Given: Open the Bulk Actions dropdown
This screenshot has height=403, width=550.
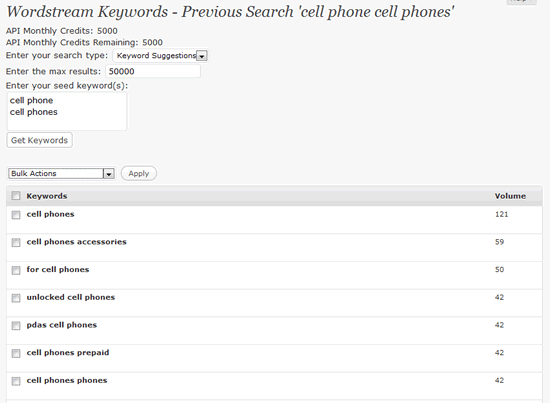Looking at the screenshot, I should pos(61,174).
